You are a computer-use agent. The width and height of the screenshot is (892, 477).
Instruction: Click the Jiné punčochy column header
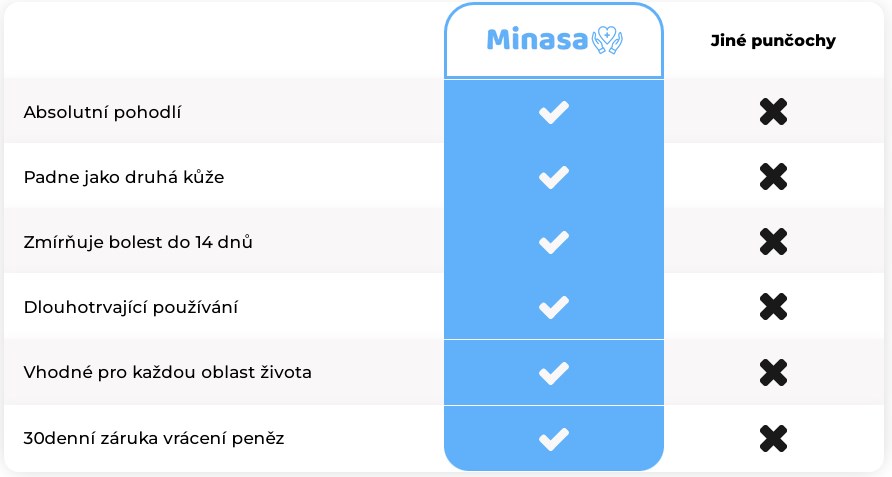click(773, 41)
